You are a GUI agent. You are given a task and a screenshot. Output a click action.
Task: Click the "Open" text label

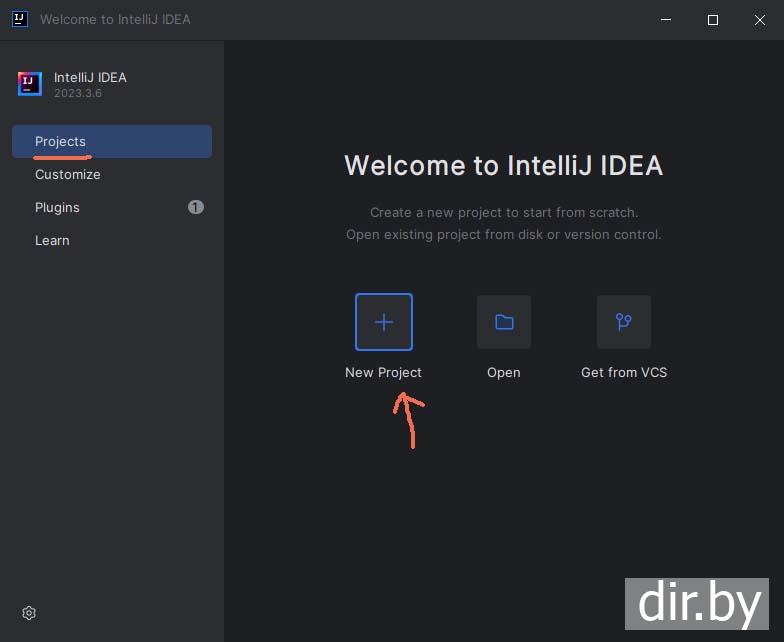point(504,372)
